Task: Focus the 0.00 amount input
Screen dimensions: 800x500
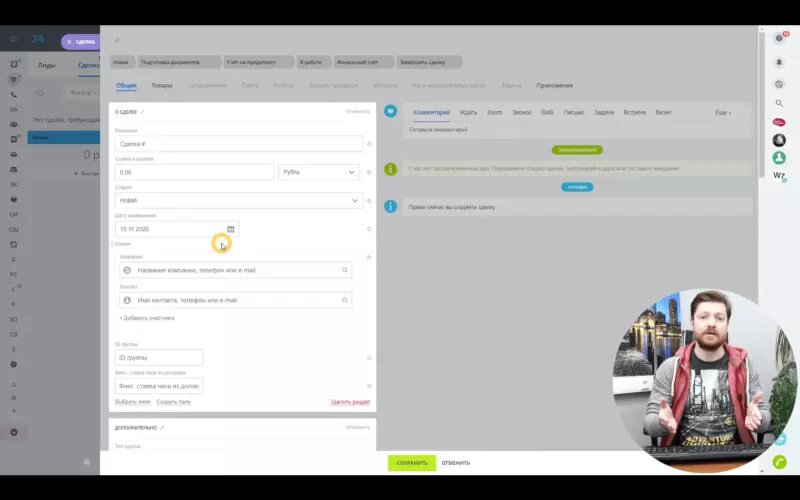Action: 194,172
